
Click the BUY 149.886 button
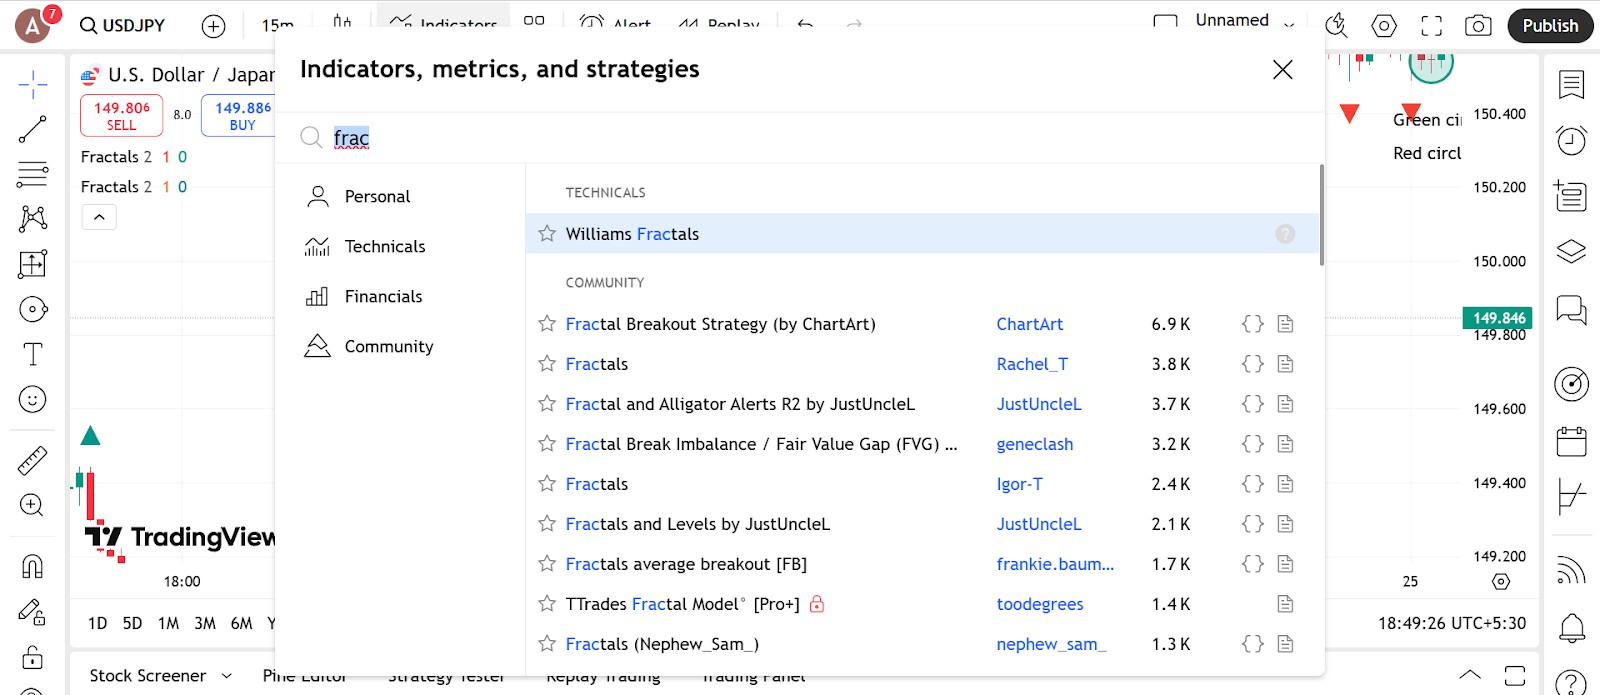pyautogui.click(x=242, y=116)
